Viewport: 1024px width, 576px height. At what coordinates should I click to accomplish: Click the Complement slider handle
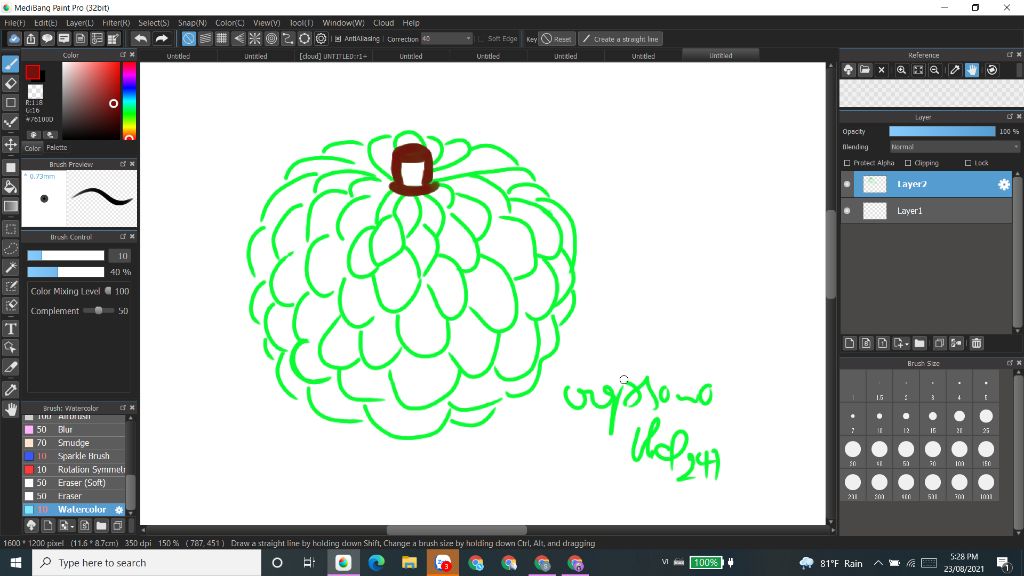pyautogui.click(x=99, y=311)
